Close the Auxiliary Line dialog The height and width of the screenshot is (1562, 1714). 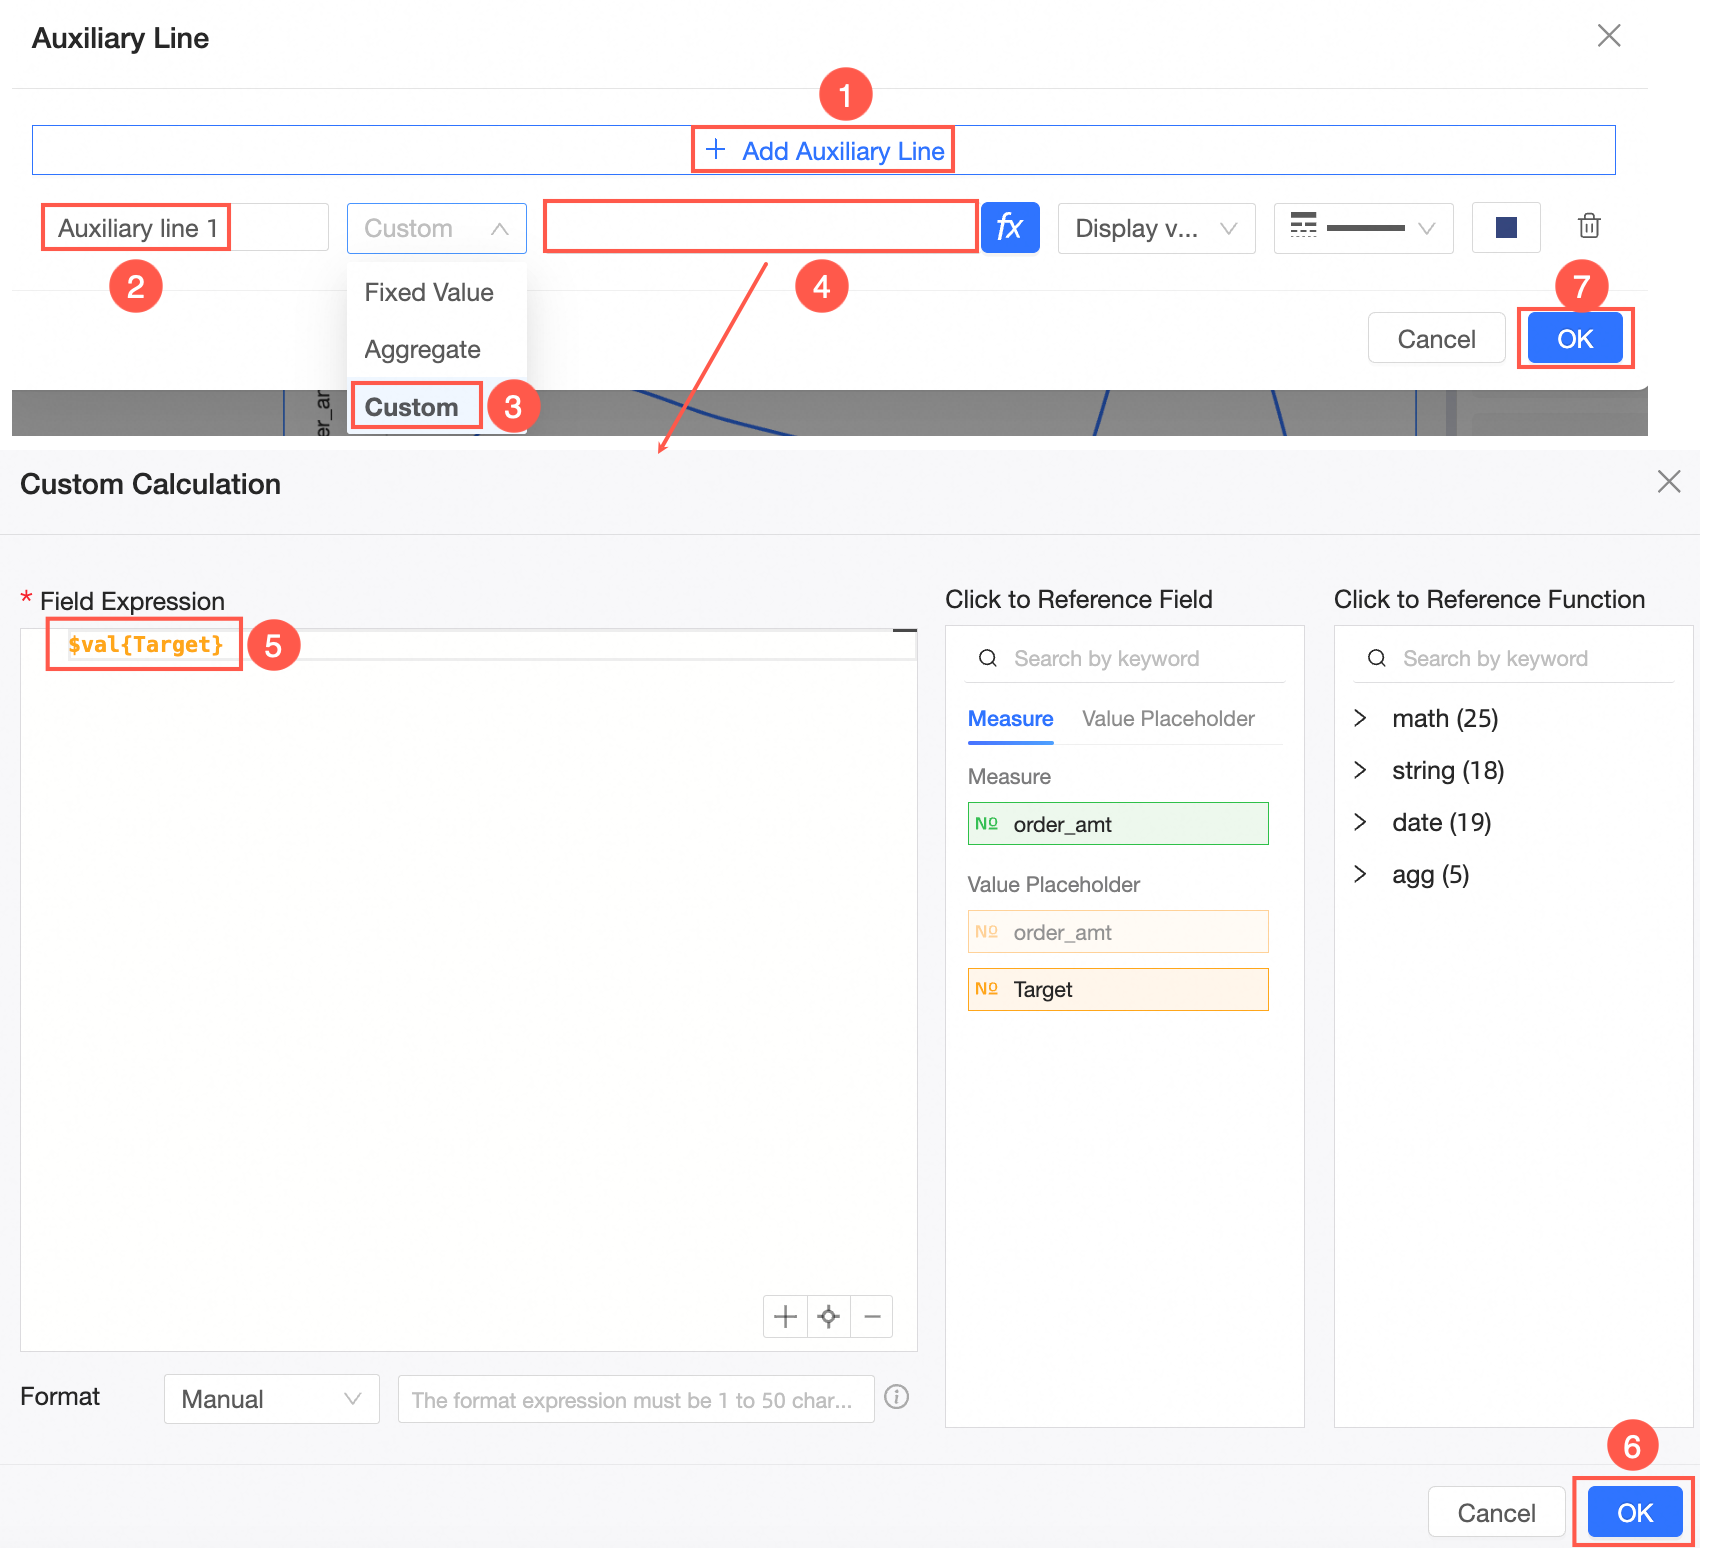tap(1609, 36)
